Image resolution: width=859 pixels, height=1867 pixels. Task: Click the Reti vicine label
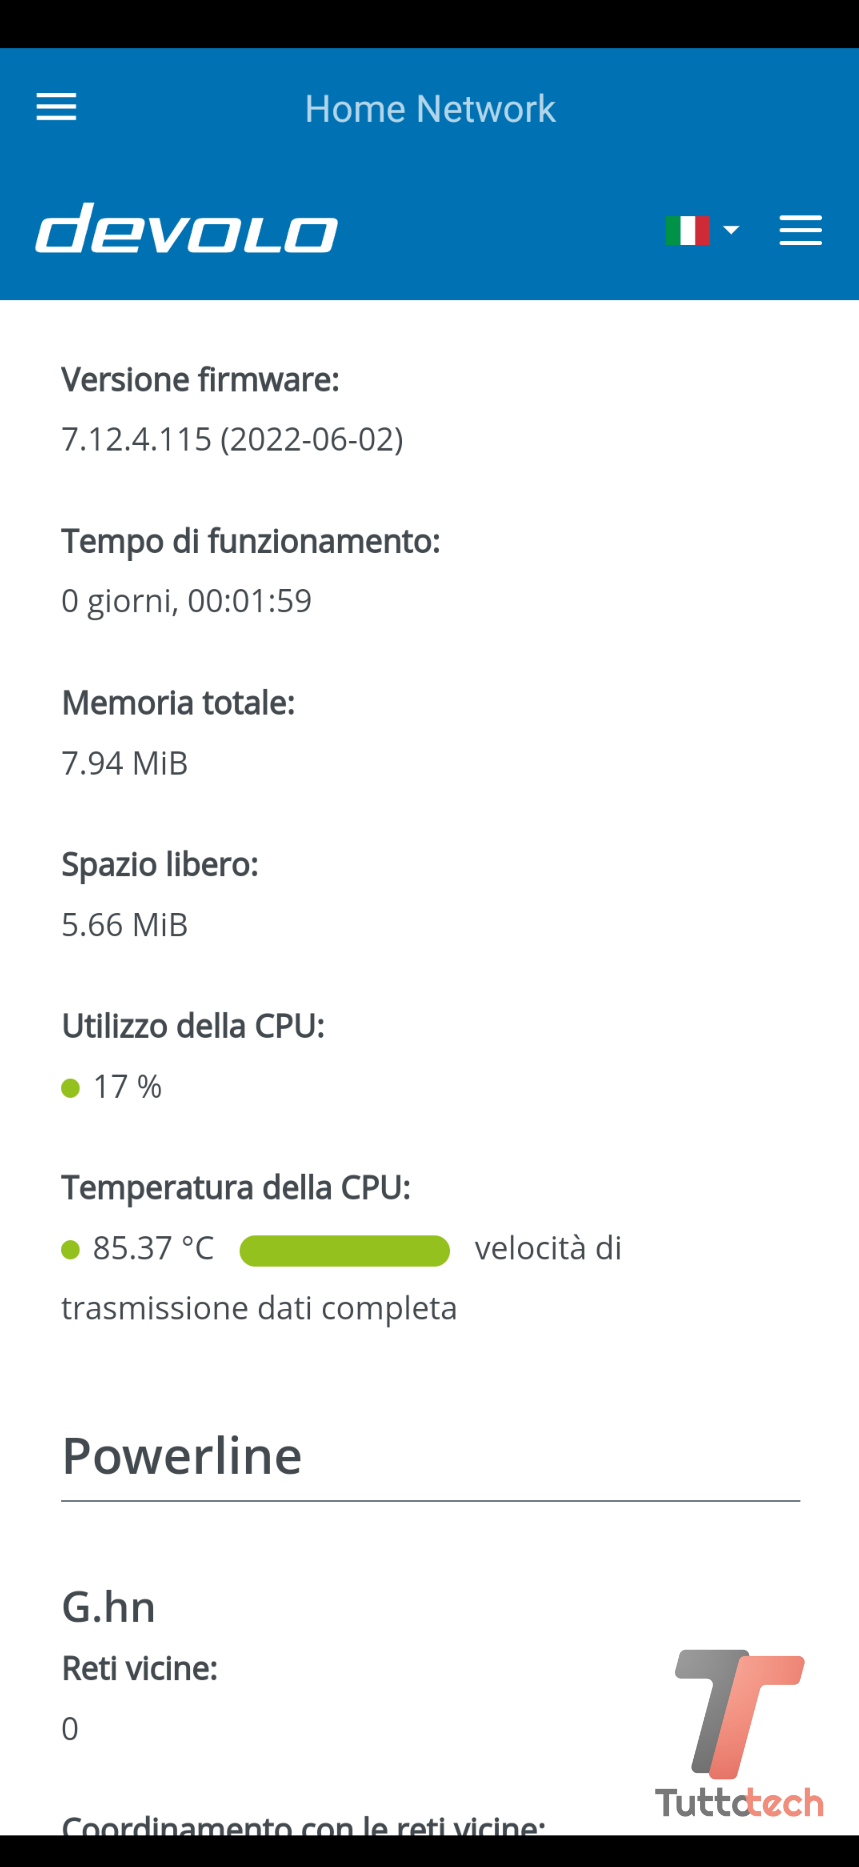[139, 1668]
